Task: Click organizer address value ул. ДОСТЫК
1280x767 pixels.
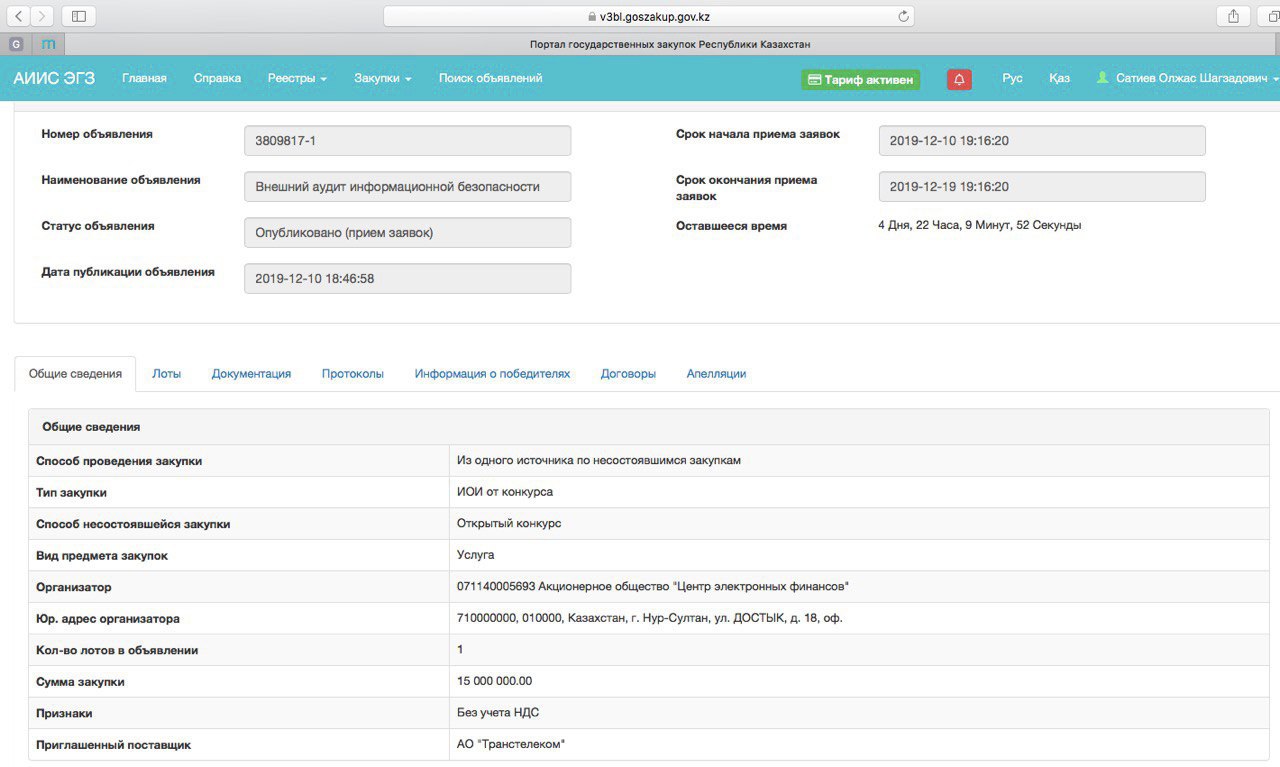Action: pos(649,618)
